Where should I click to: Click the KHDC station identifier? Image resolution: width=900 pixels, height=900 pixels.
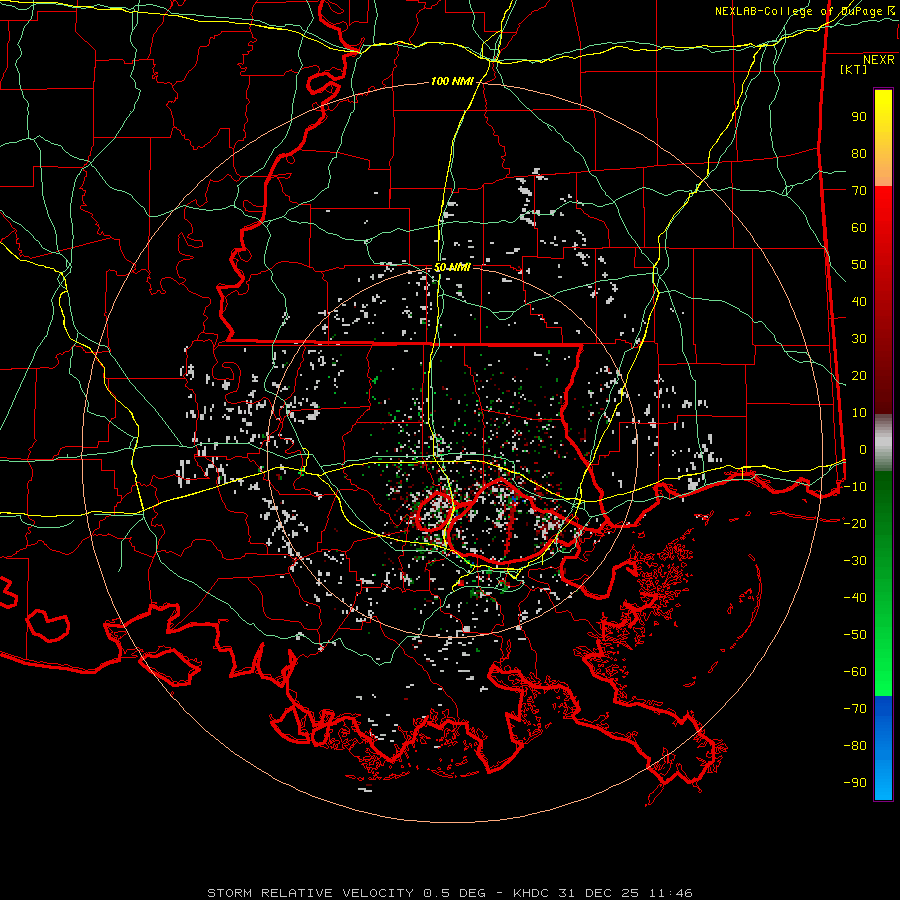[531, 893]
